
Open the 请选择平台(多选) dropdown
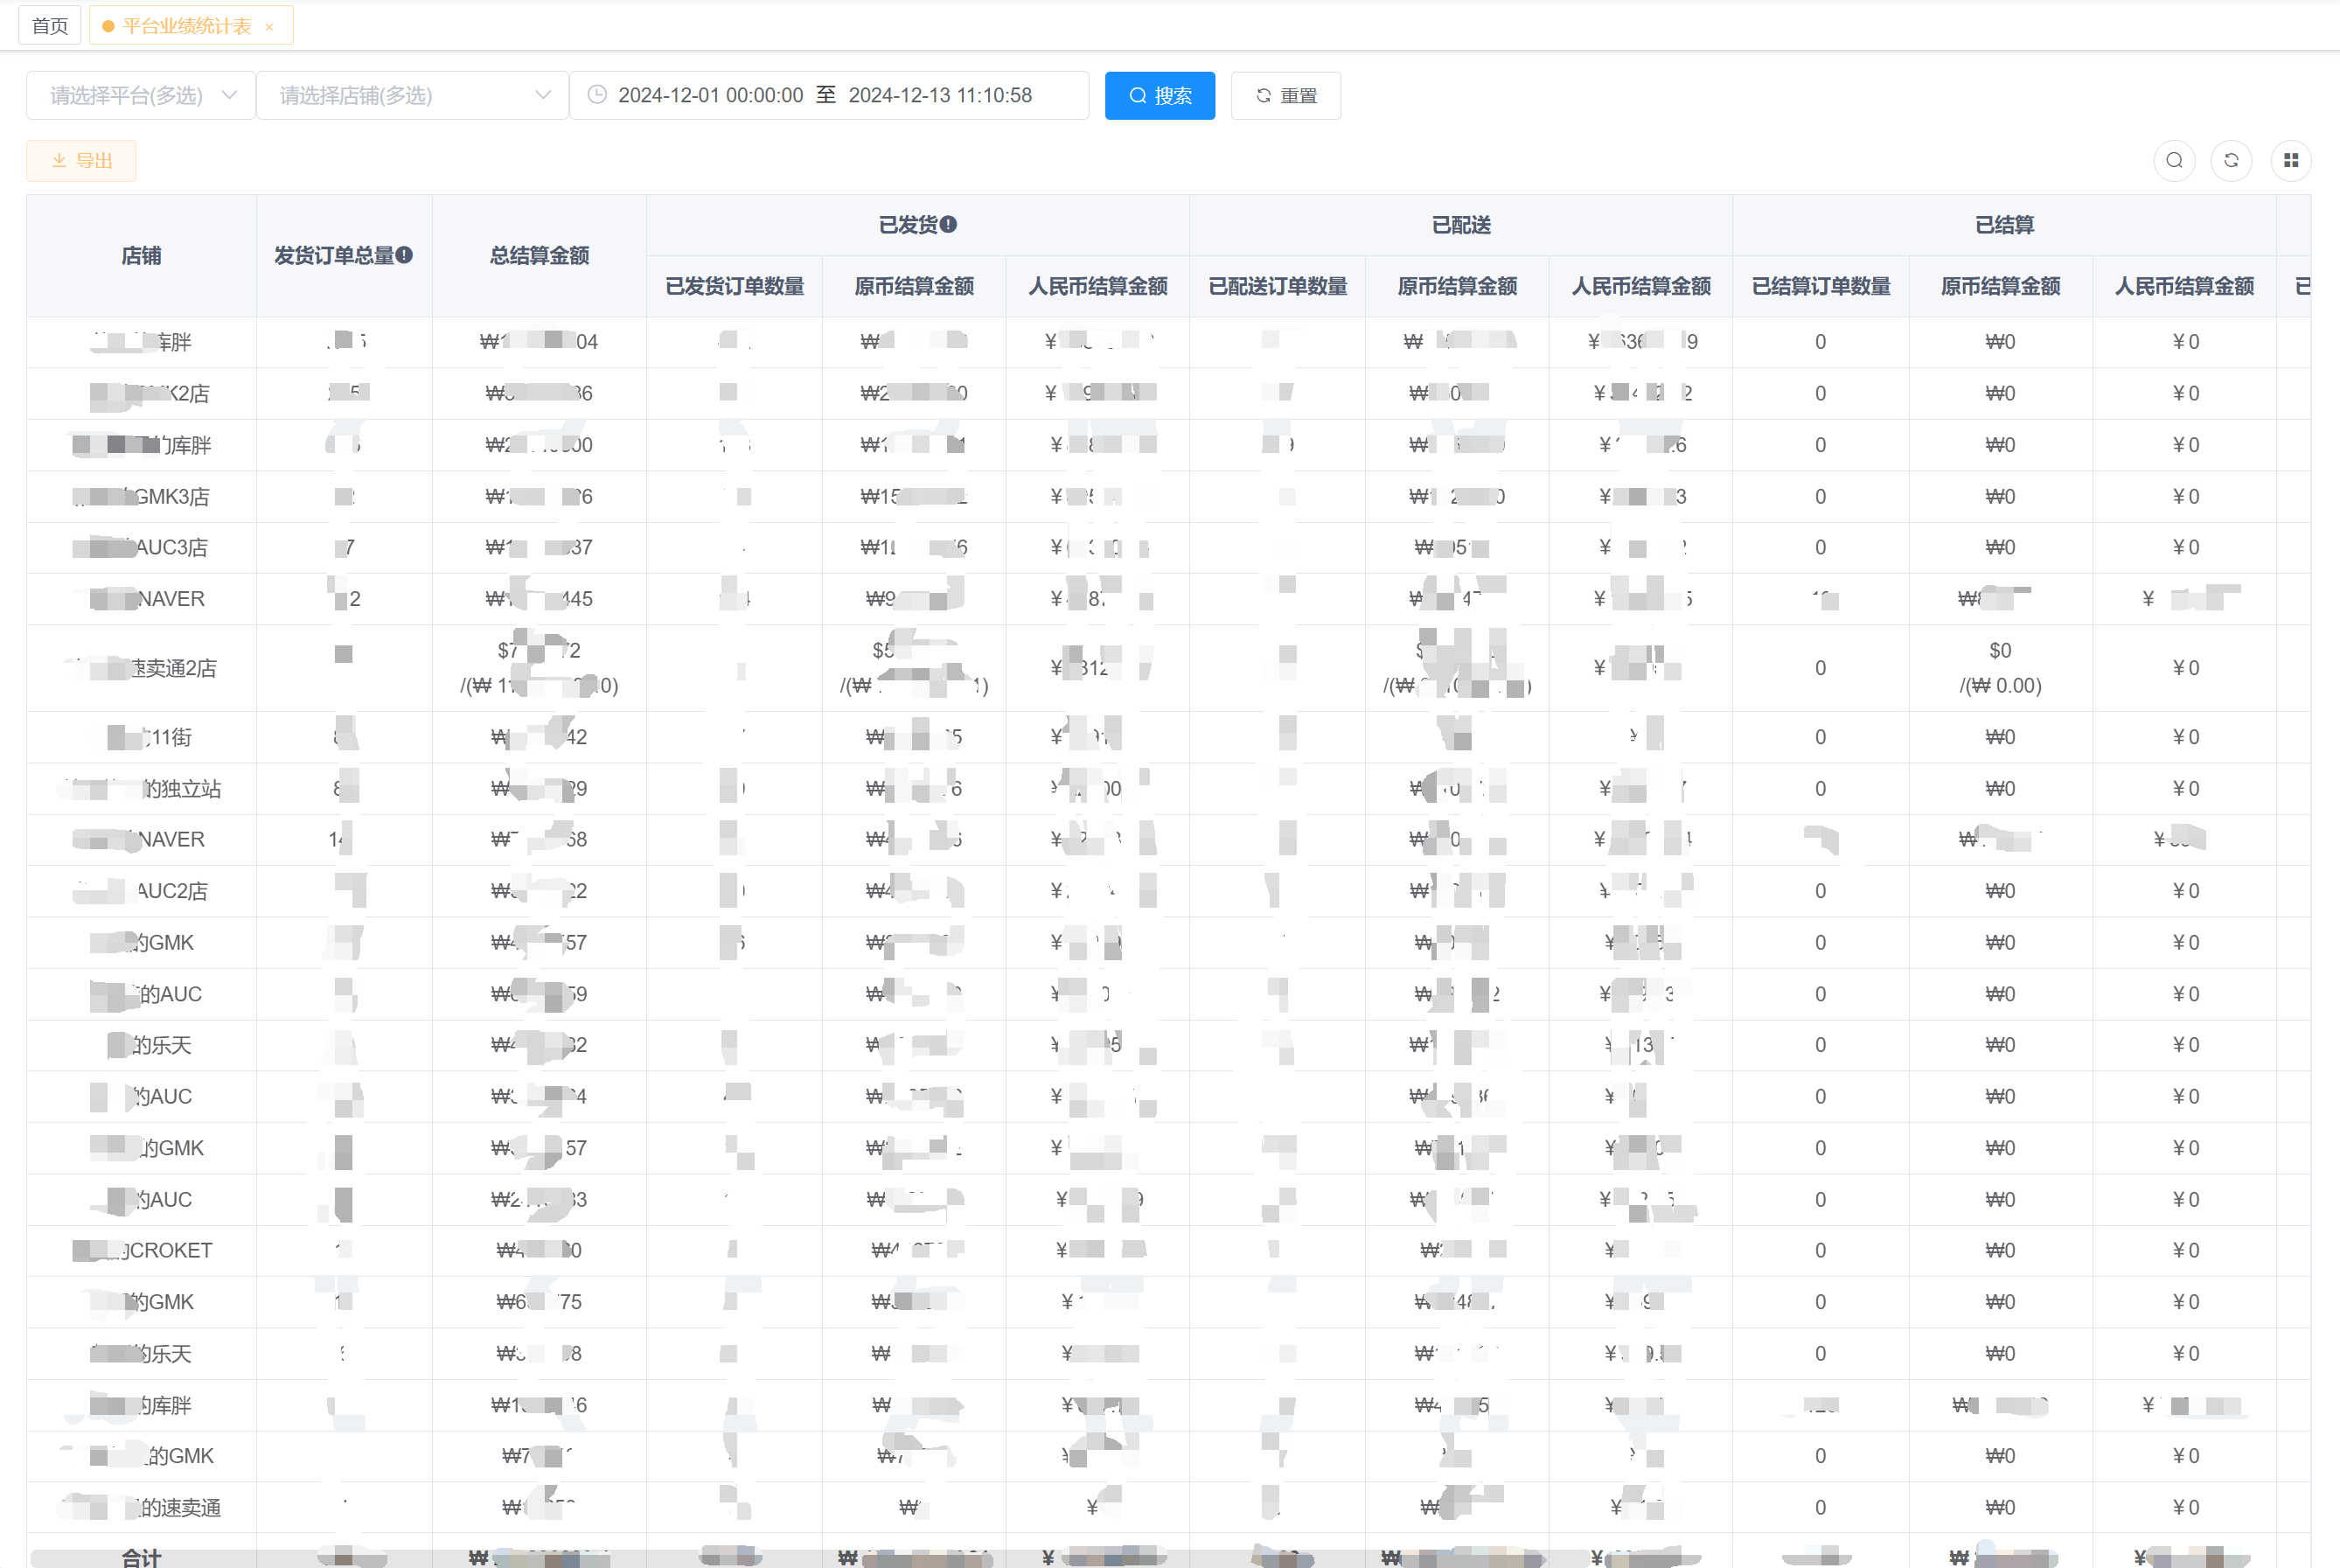[127, 95]
